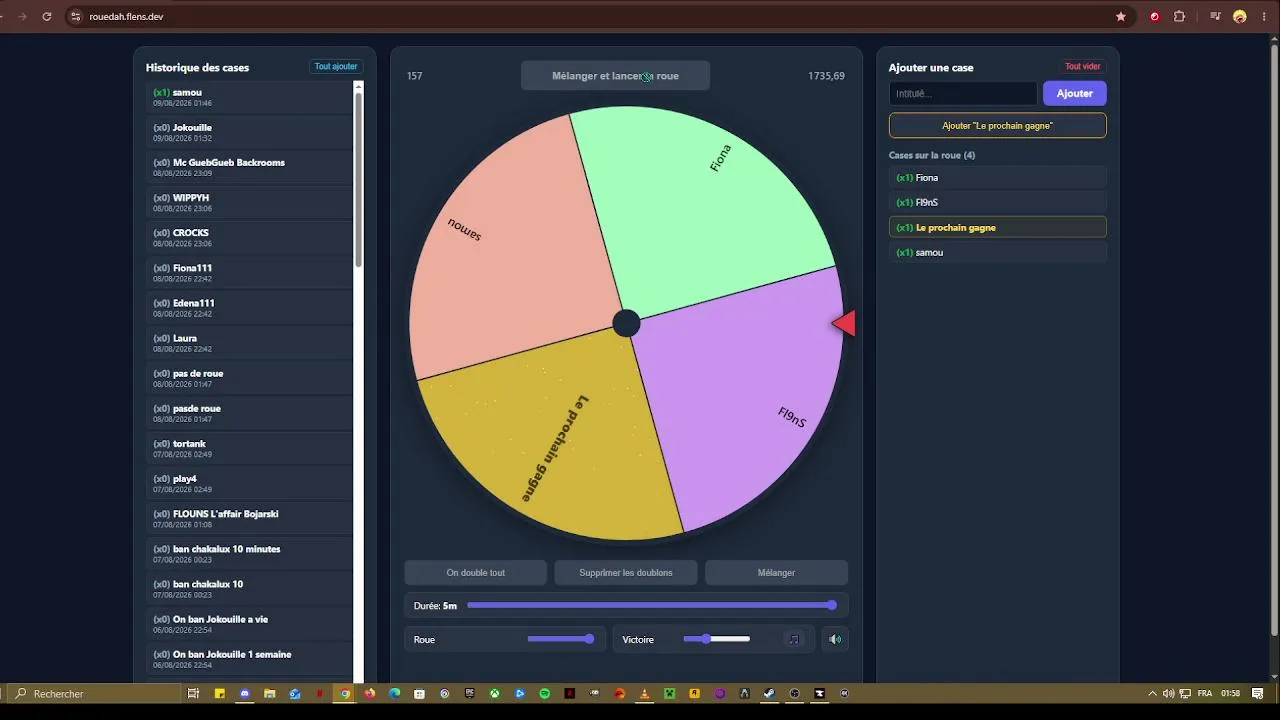Click Supprimer les doublons button
The image size is (1280, 720).
(626, 573)
